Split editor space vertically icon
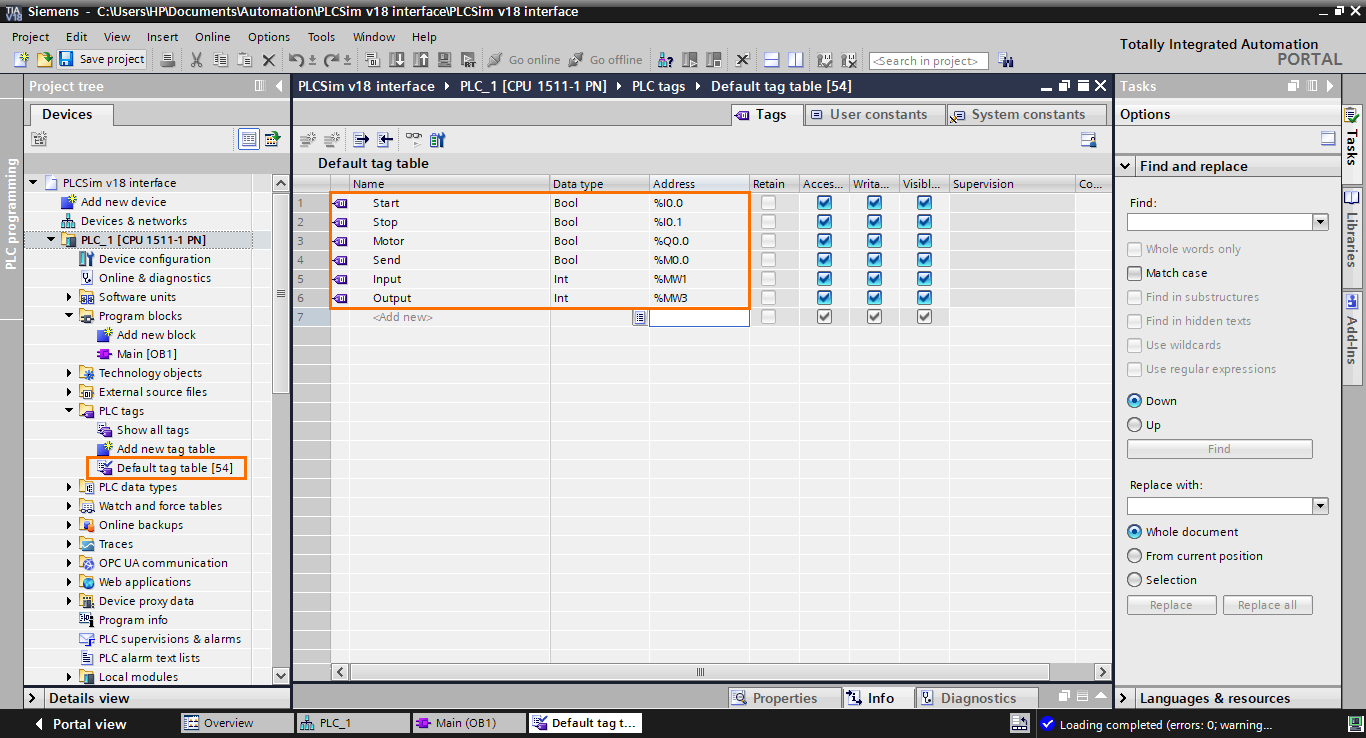 (795, 60)
